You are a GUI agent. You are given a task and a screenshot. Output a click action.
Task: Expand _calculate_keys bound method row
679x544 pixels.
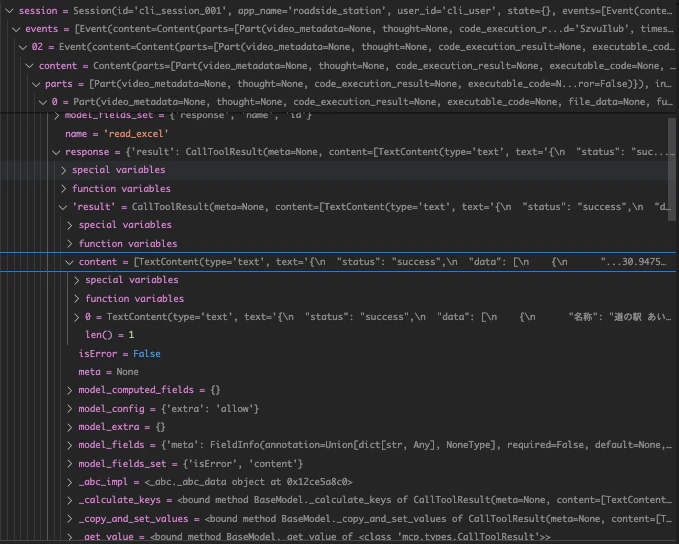click(x=70, y=500)
